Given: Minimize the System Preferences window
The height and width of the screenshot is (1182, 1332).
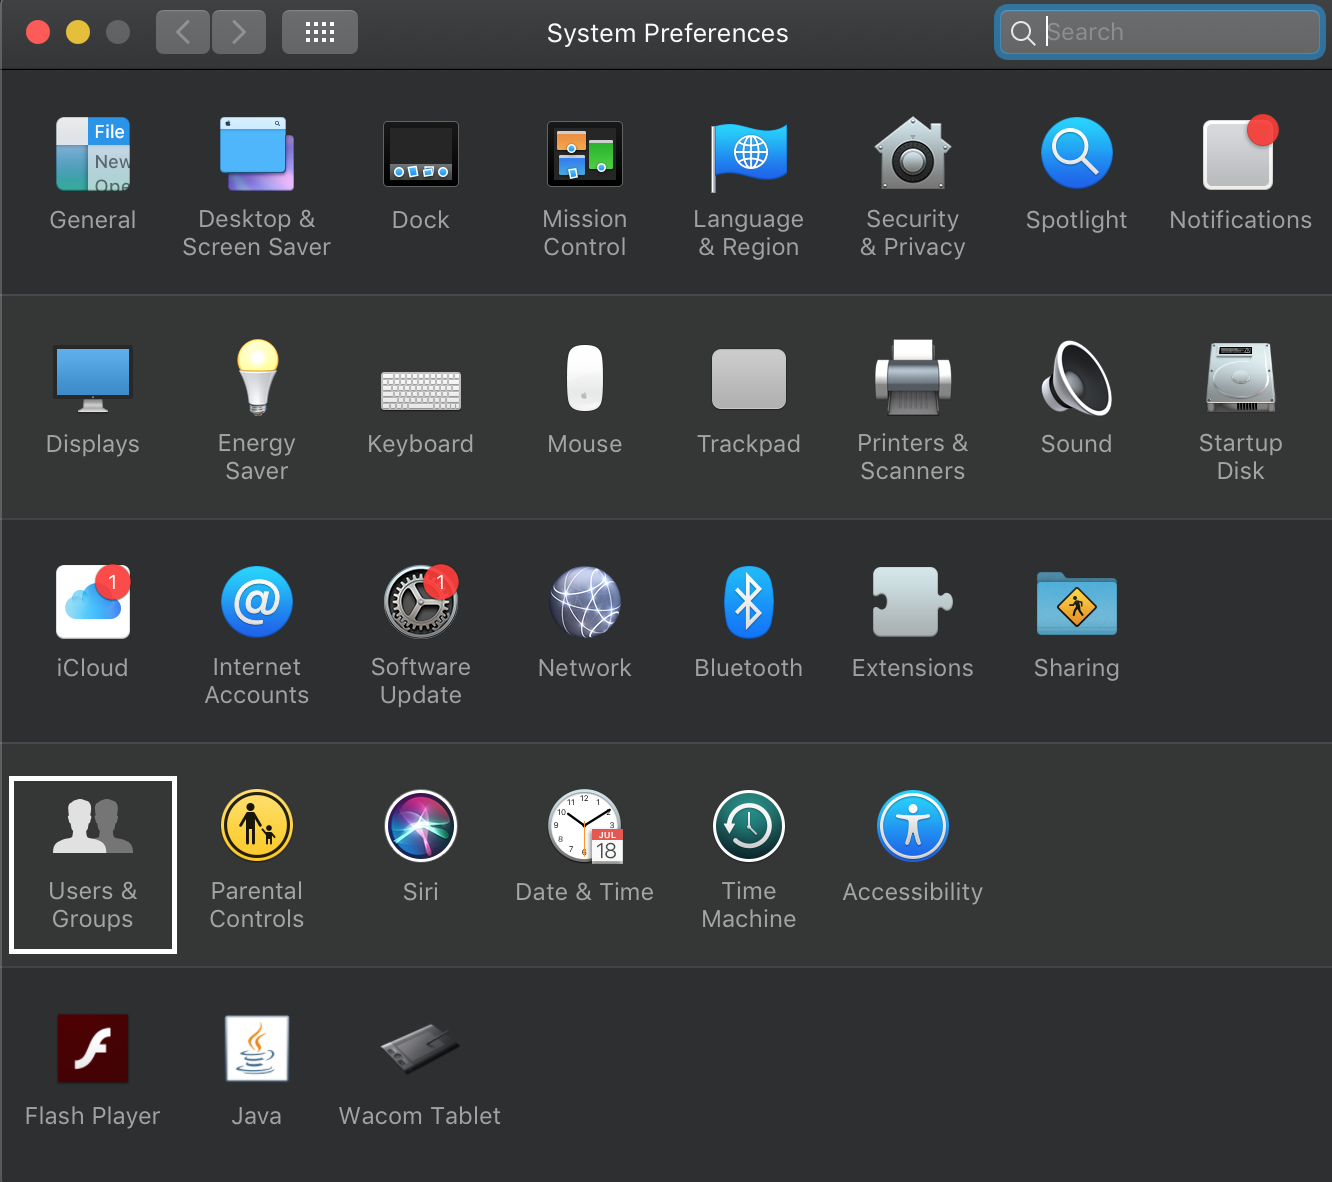Looking at the screenshot, I should click(78, 32).
